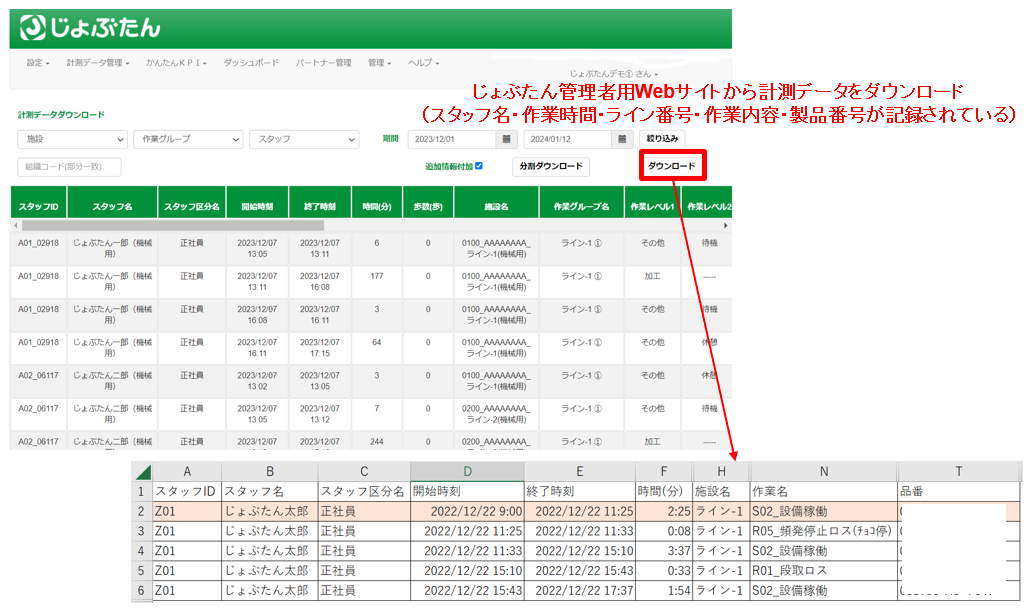Click the じょぶたん logo icon

33,28
